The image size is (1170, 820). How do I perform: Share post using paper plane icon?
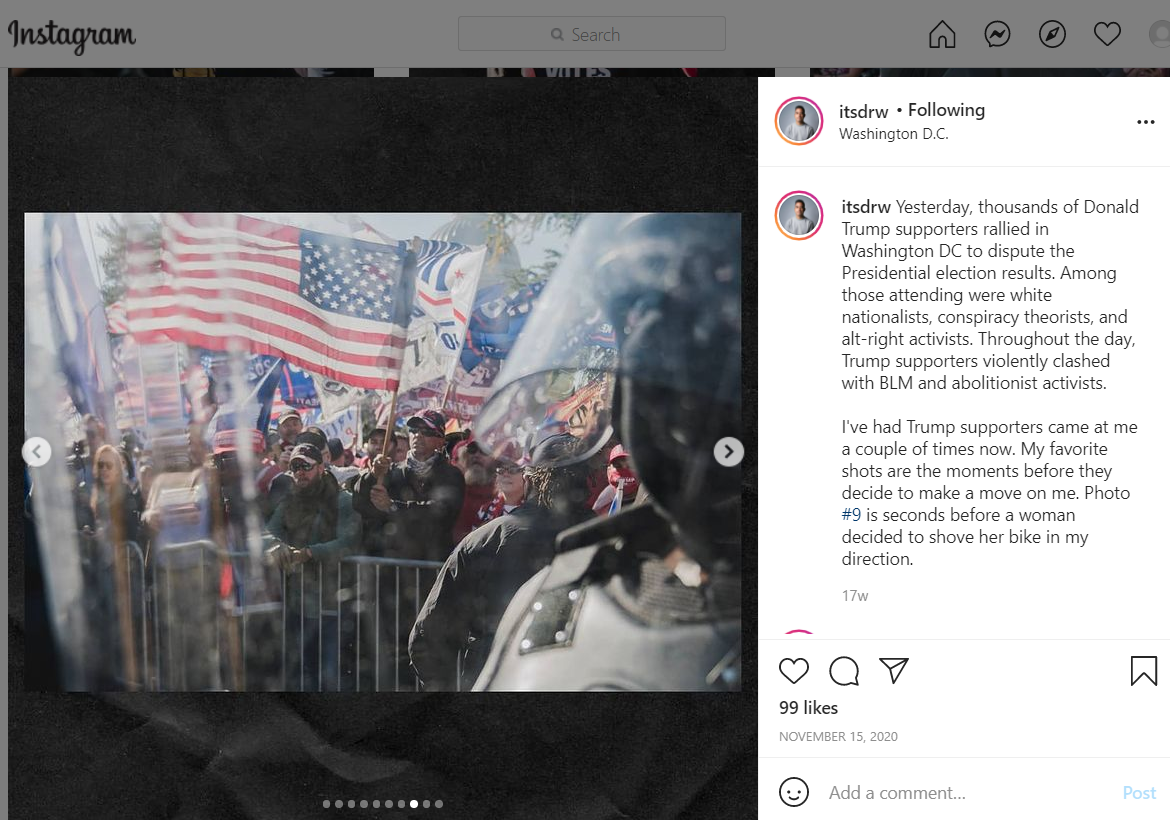tap(893, 670)
